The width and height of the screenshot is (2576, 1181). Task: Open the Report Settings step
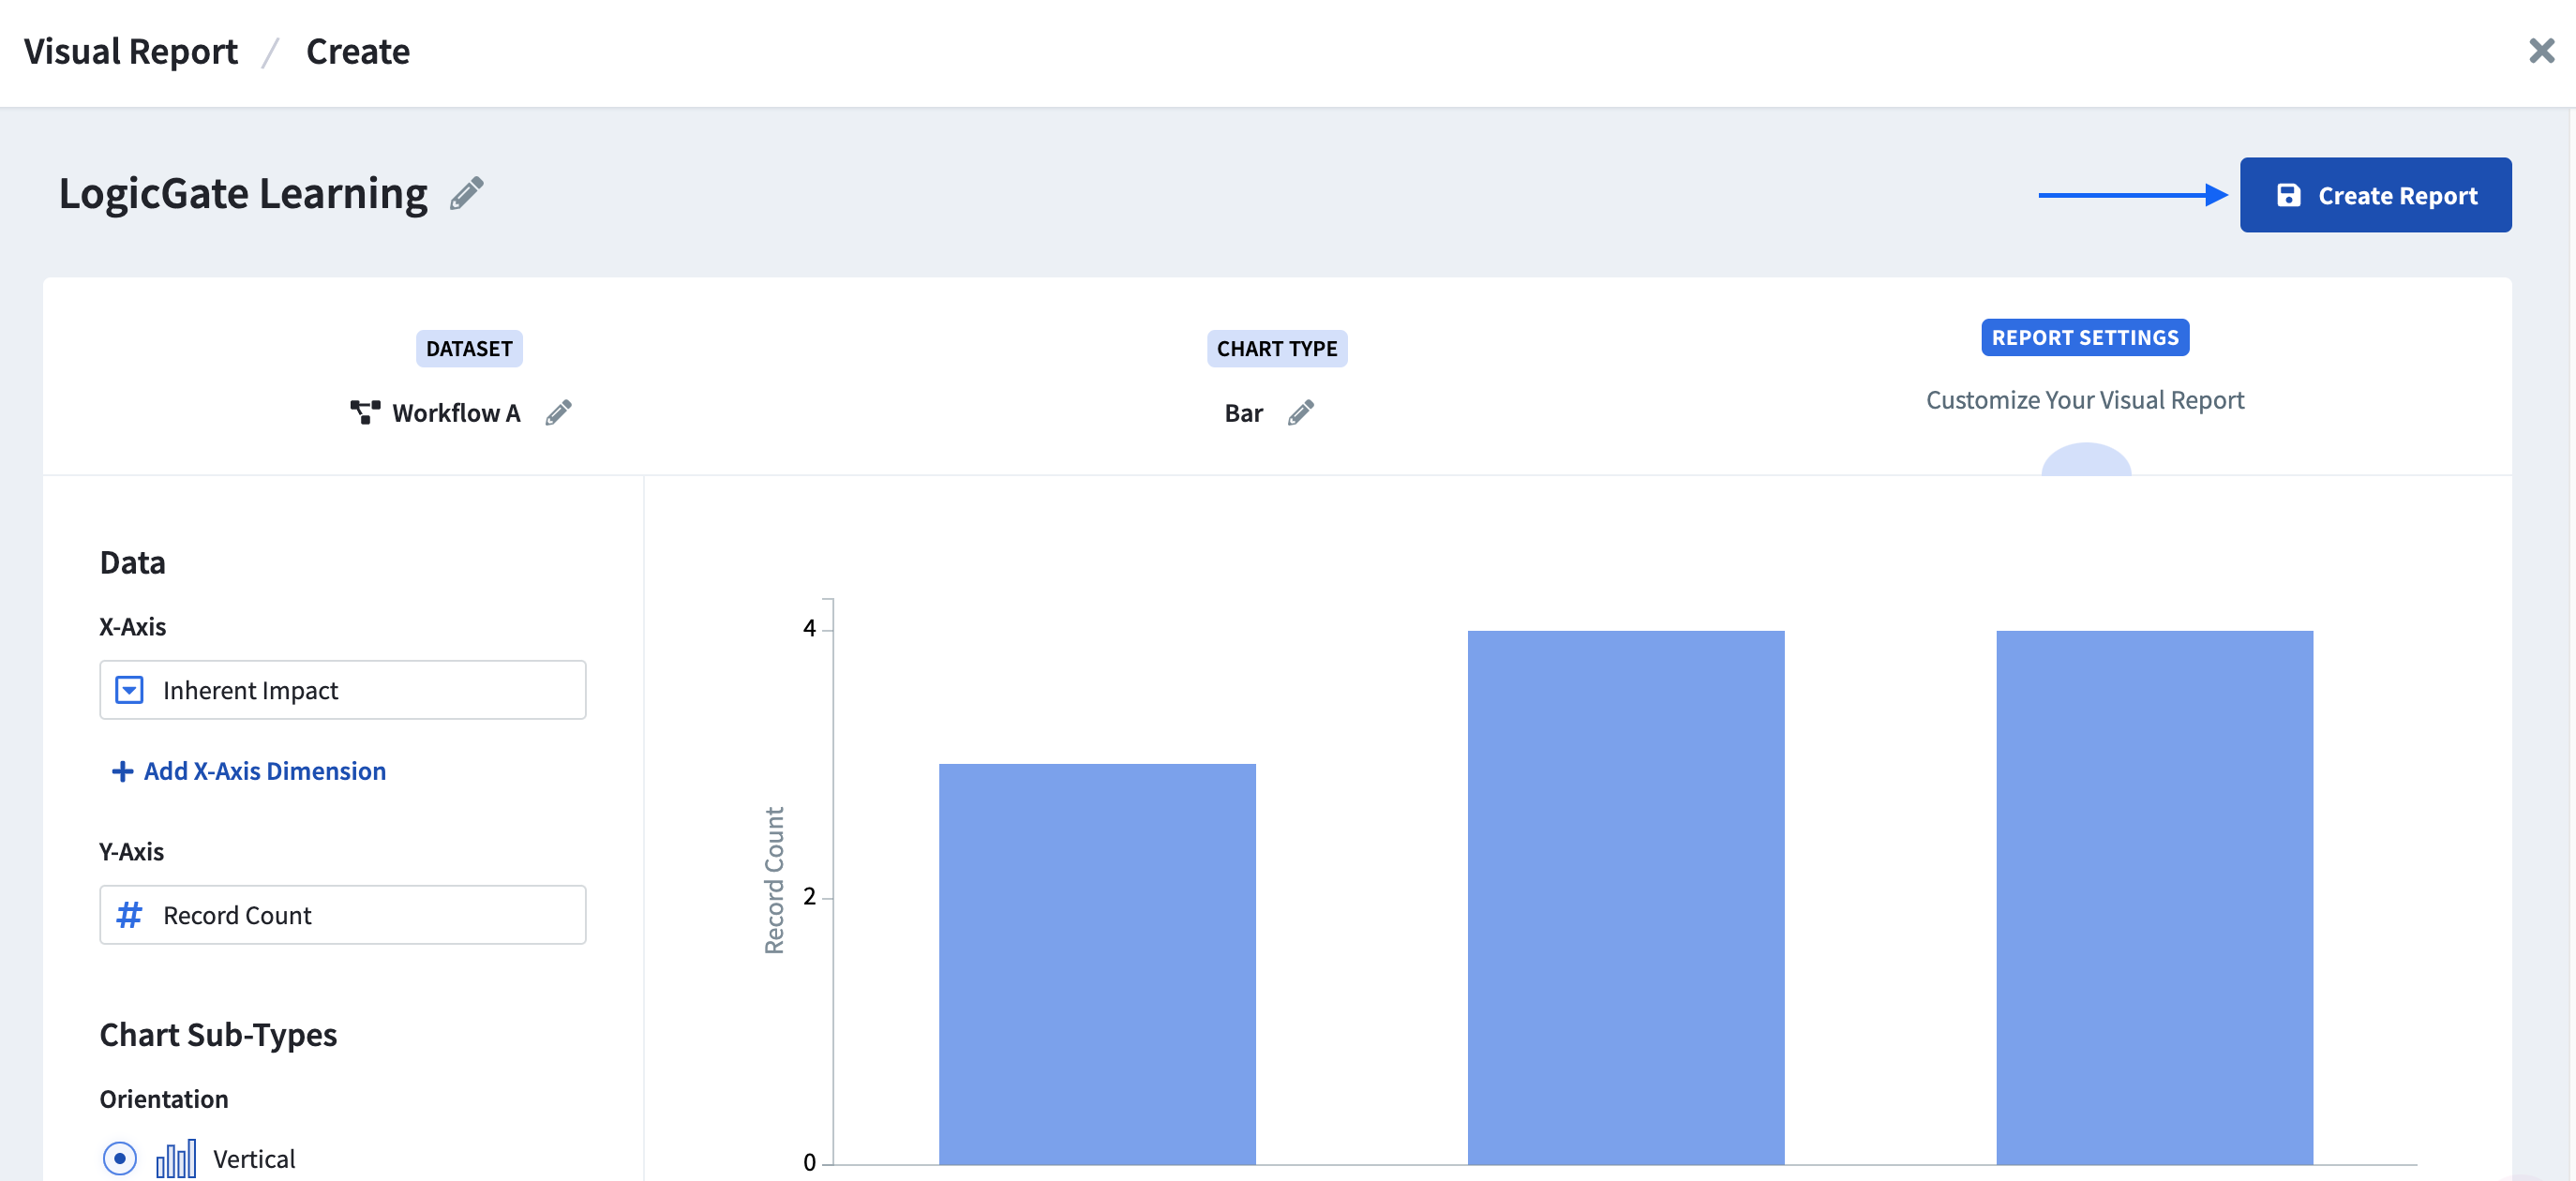[x=2084, y=337]
